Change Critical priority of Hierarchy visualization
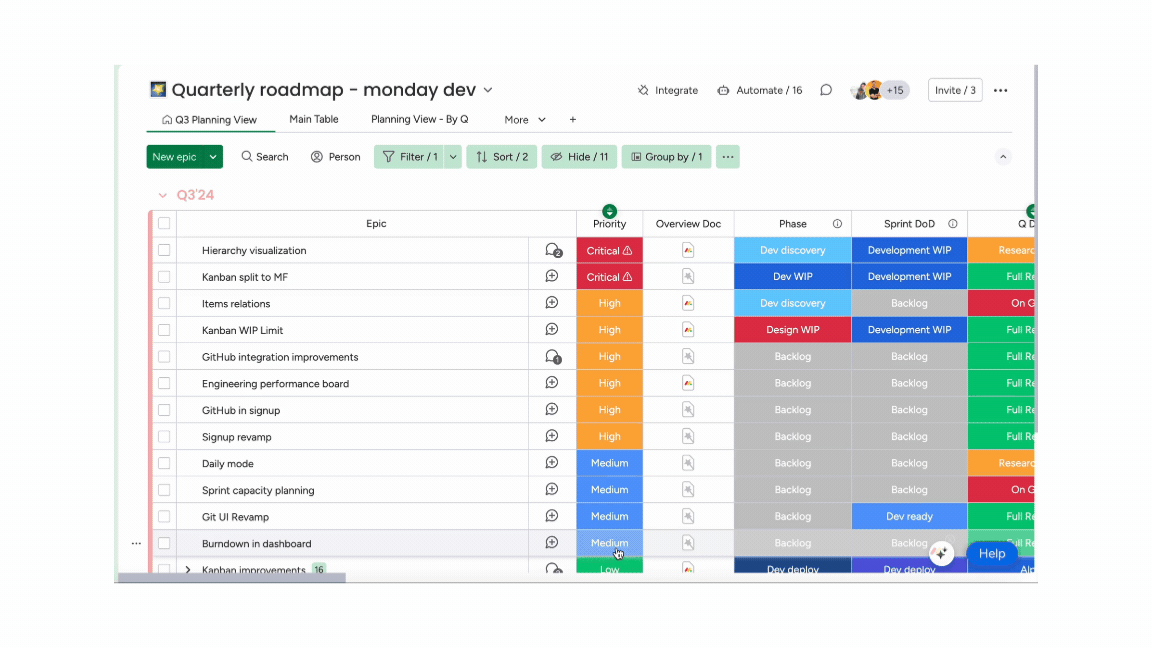 [x=609, y=251]
